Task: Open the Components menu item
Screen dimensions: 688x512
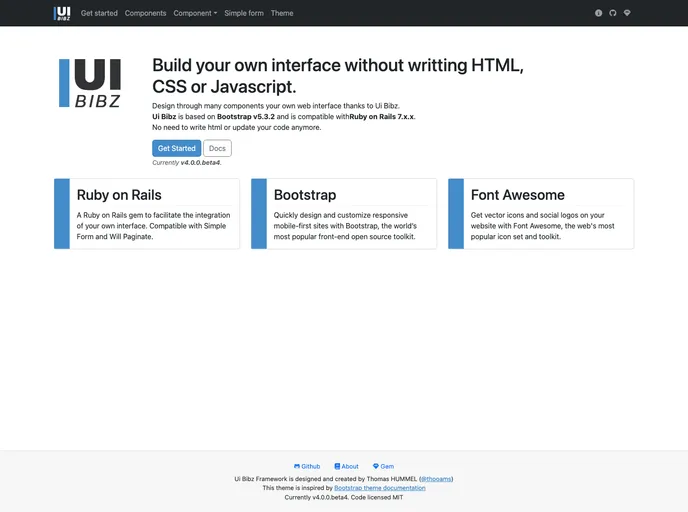Action: click(x=145, y=13)
